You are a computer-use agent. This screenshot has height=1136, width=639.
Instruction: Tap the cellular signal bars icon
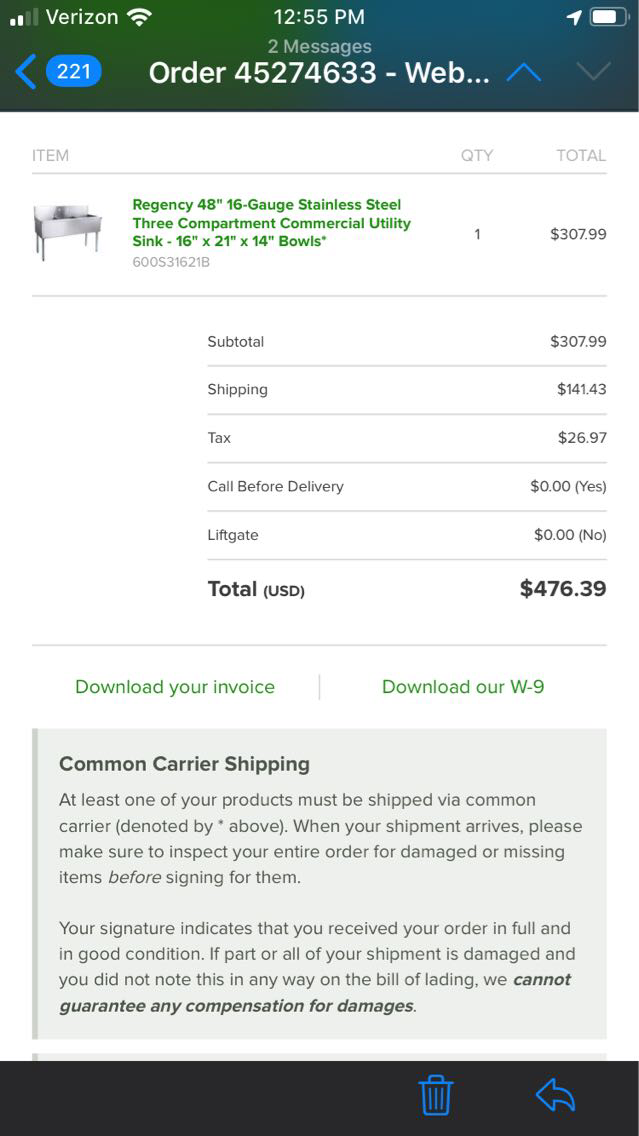(x=24, y=17)
